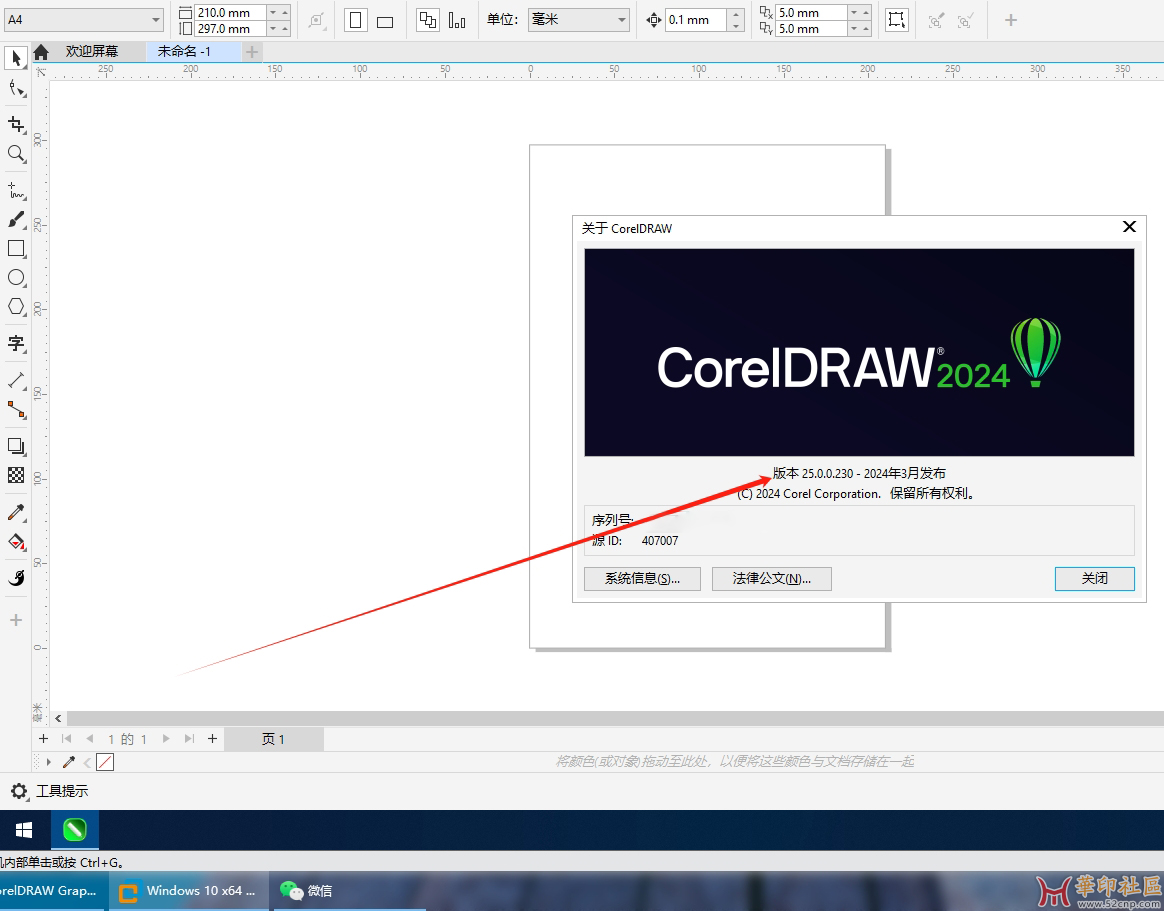Screen dimensions: 1164x911
Task: Select the Ellipse tool
Action: (x=16, y=278)
